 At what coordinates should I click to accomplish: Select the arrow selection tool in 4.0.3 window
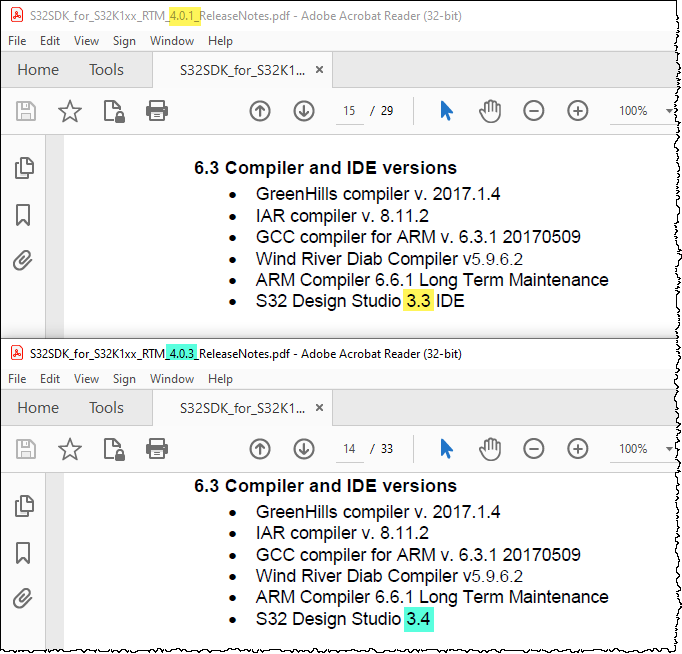446,449
